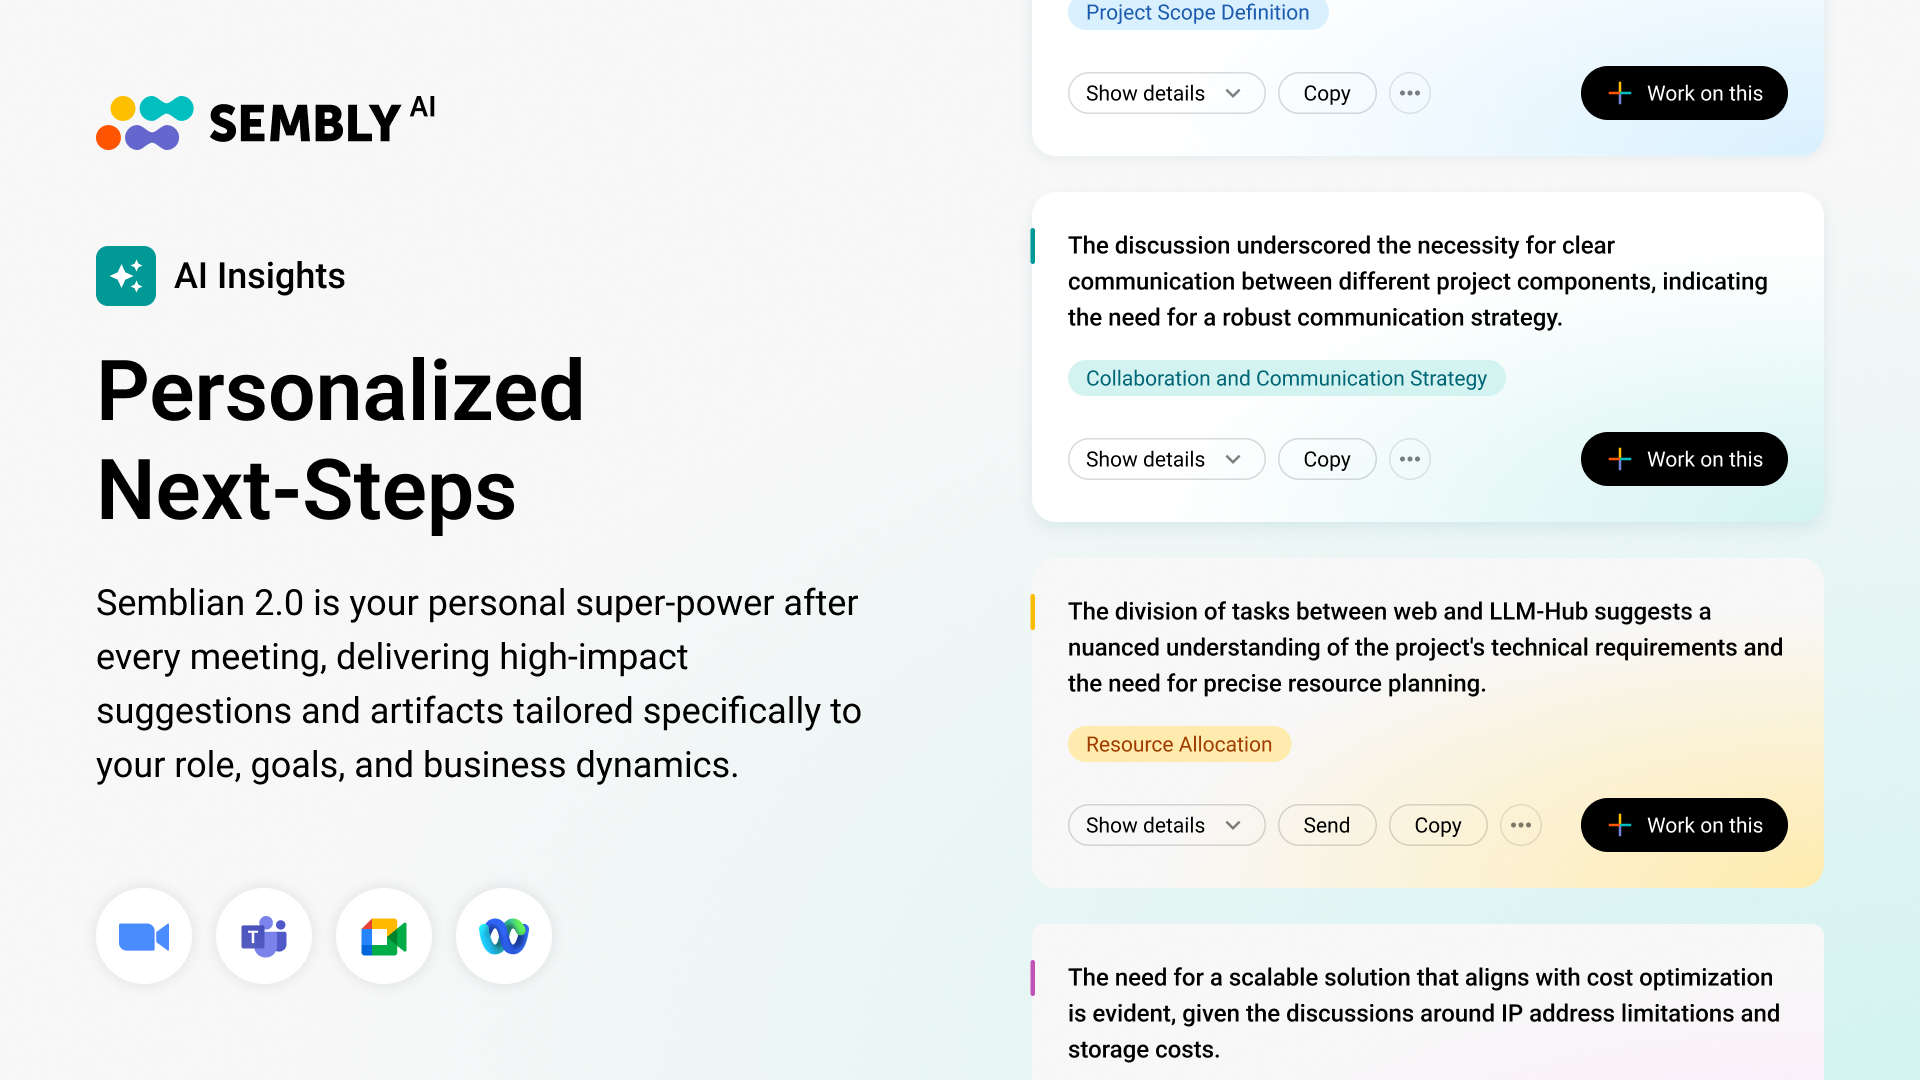Screen dimensions: 1920x1080
Task: Click the Zoom camera icon
Action: (144, 937)
